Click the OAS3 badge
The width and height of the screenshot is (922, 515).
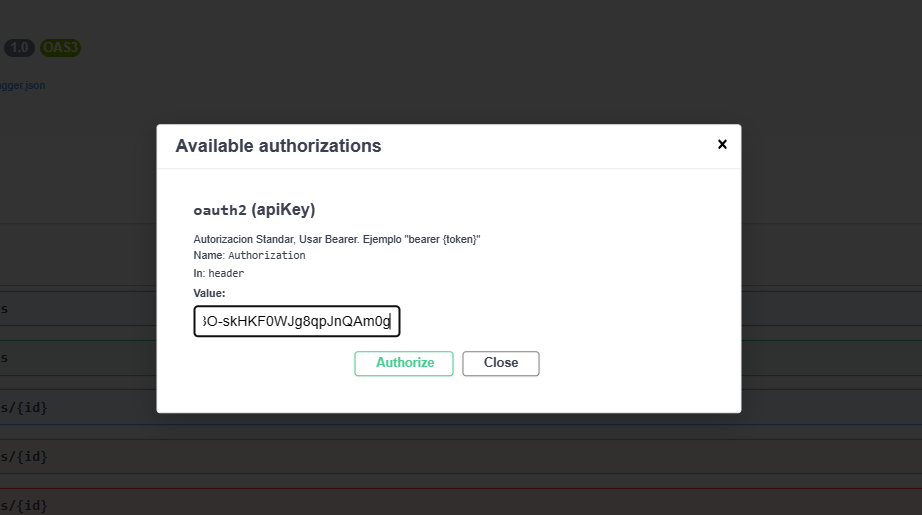tap(60, 48)
